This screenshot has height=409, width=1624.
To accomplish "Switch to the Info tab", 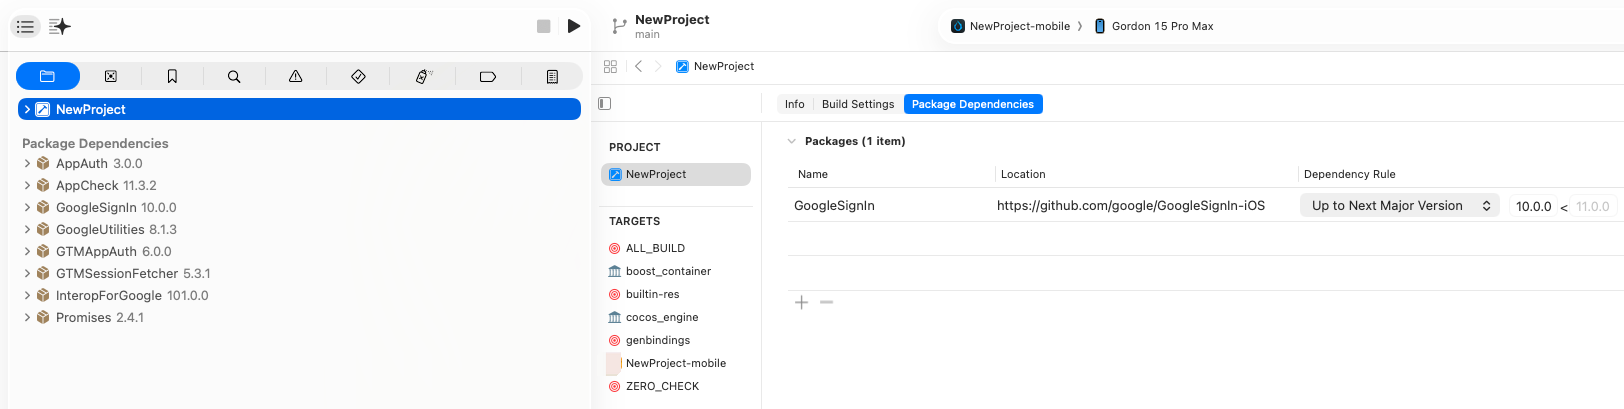I will [x=795, y=104].
